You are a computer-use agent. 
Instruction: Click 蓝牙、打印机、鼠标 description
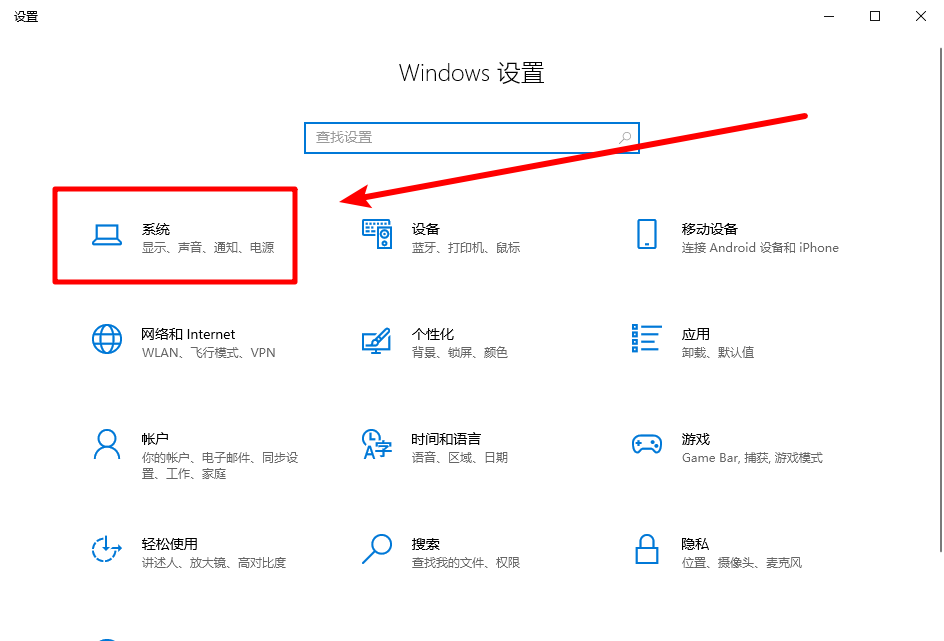pos(465,248)
